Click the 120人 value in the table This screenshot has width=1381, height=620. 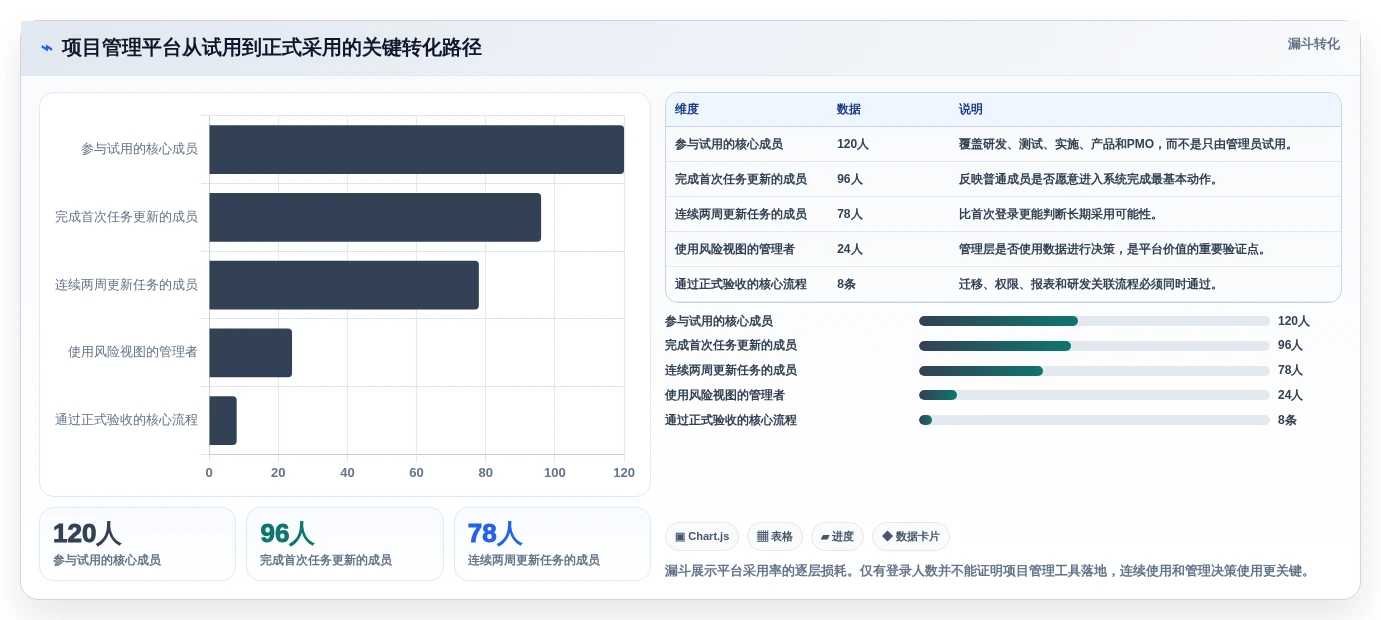coord(853,144)
